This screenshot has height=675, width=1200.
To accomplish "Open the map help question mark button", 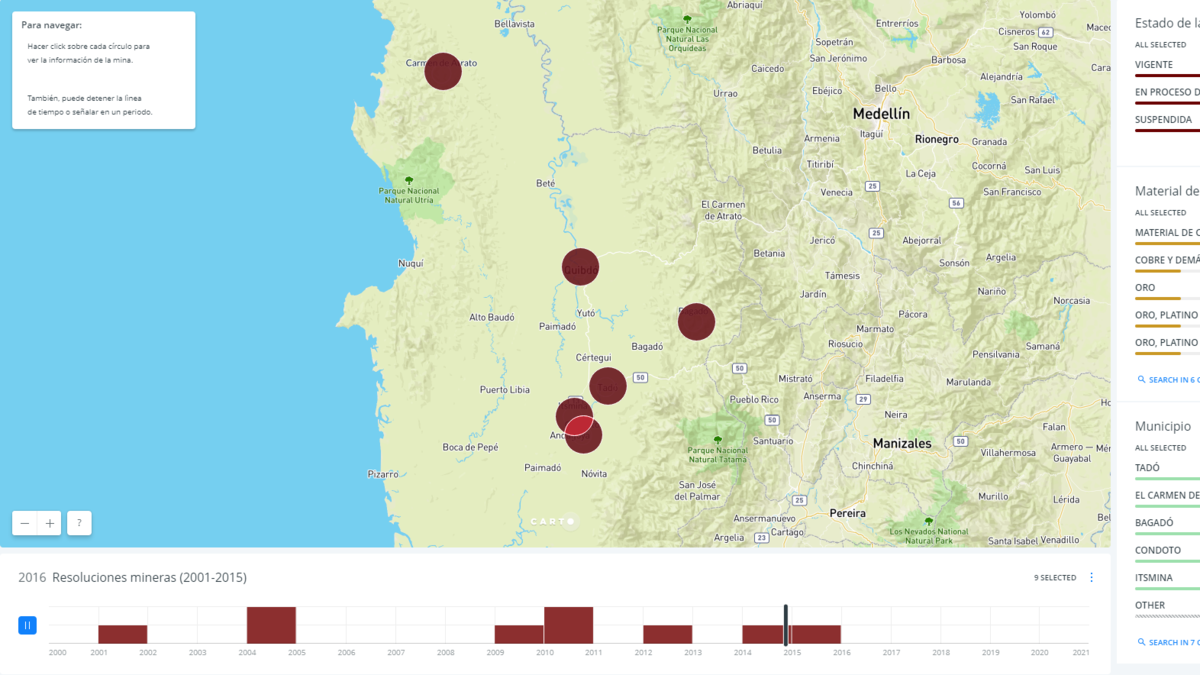I will tap(79, 523).
